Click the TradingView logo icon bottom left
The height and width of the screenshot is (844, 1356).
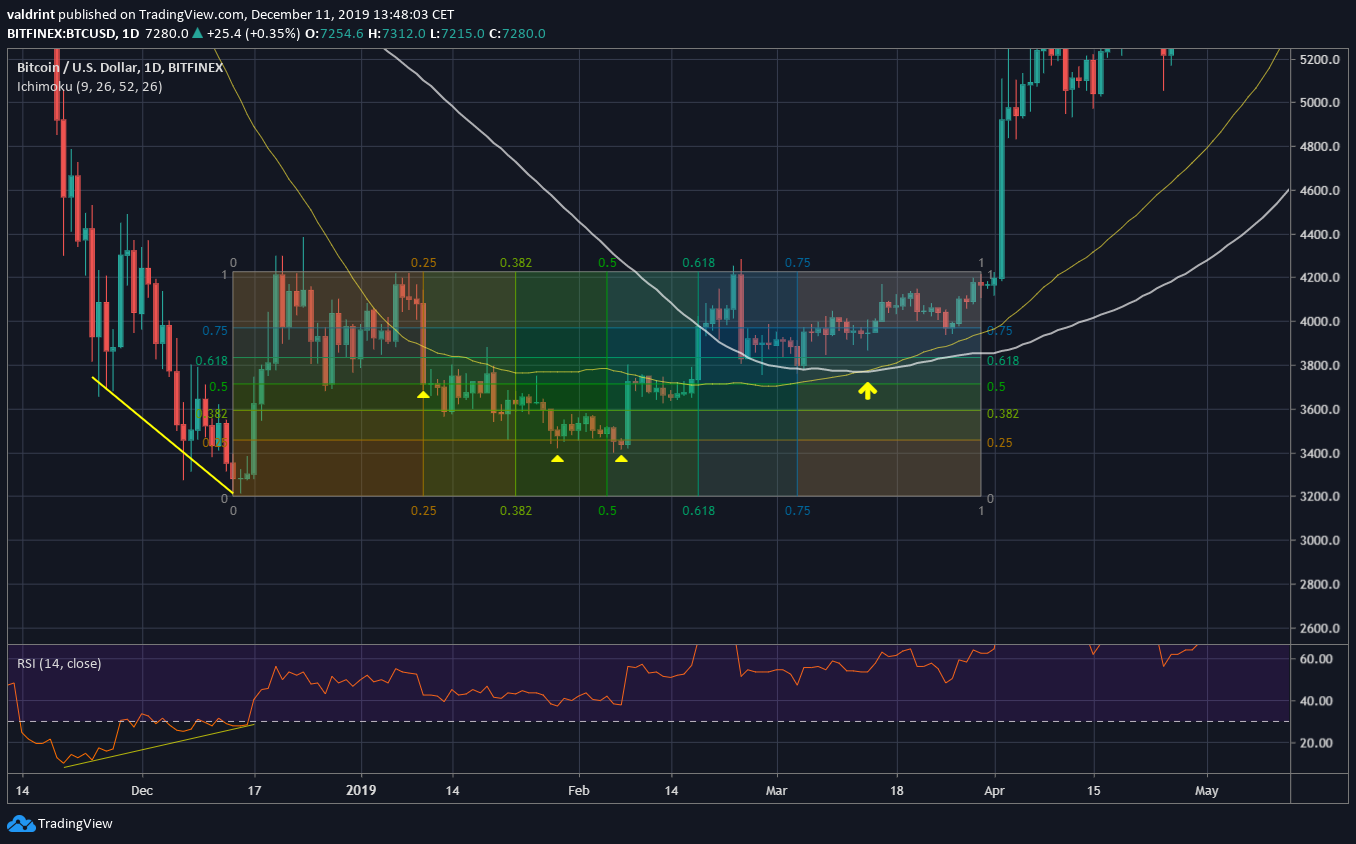pyautogui.click(x=19, y=823)
